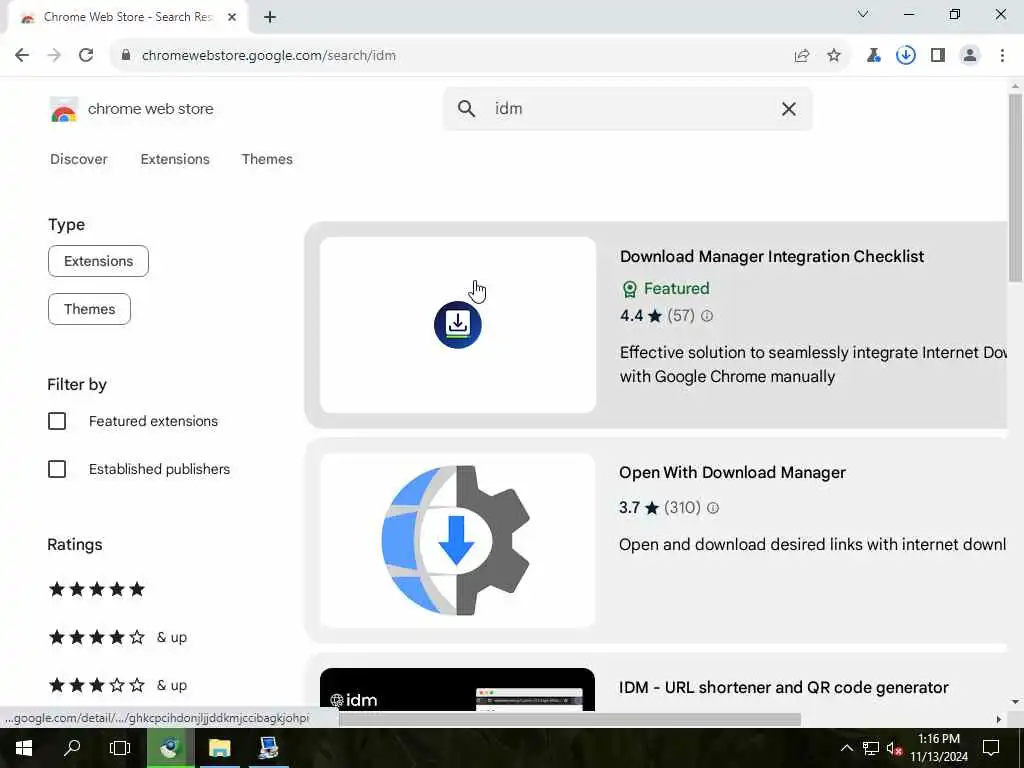
Task: Open the downloads toolbar icon
Action: coord(906,56)
